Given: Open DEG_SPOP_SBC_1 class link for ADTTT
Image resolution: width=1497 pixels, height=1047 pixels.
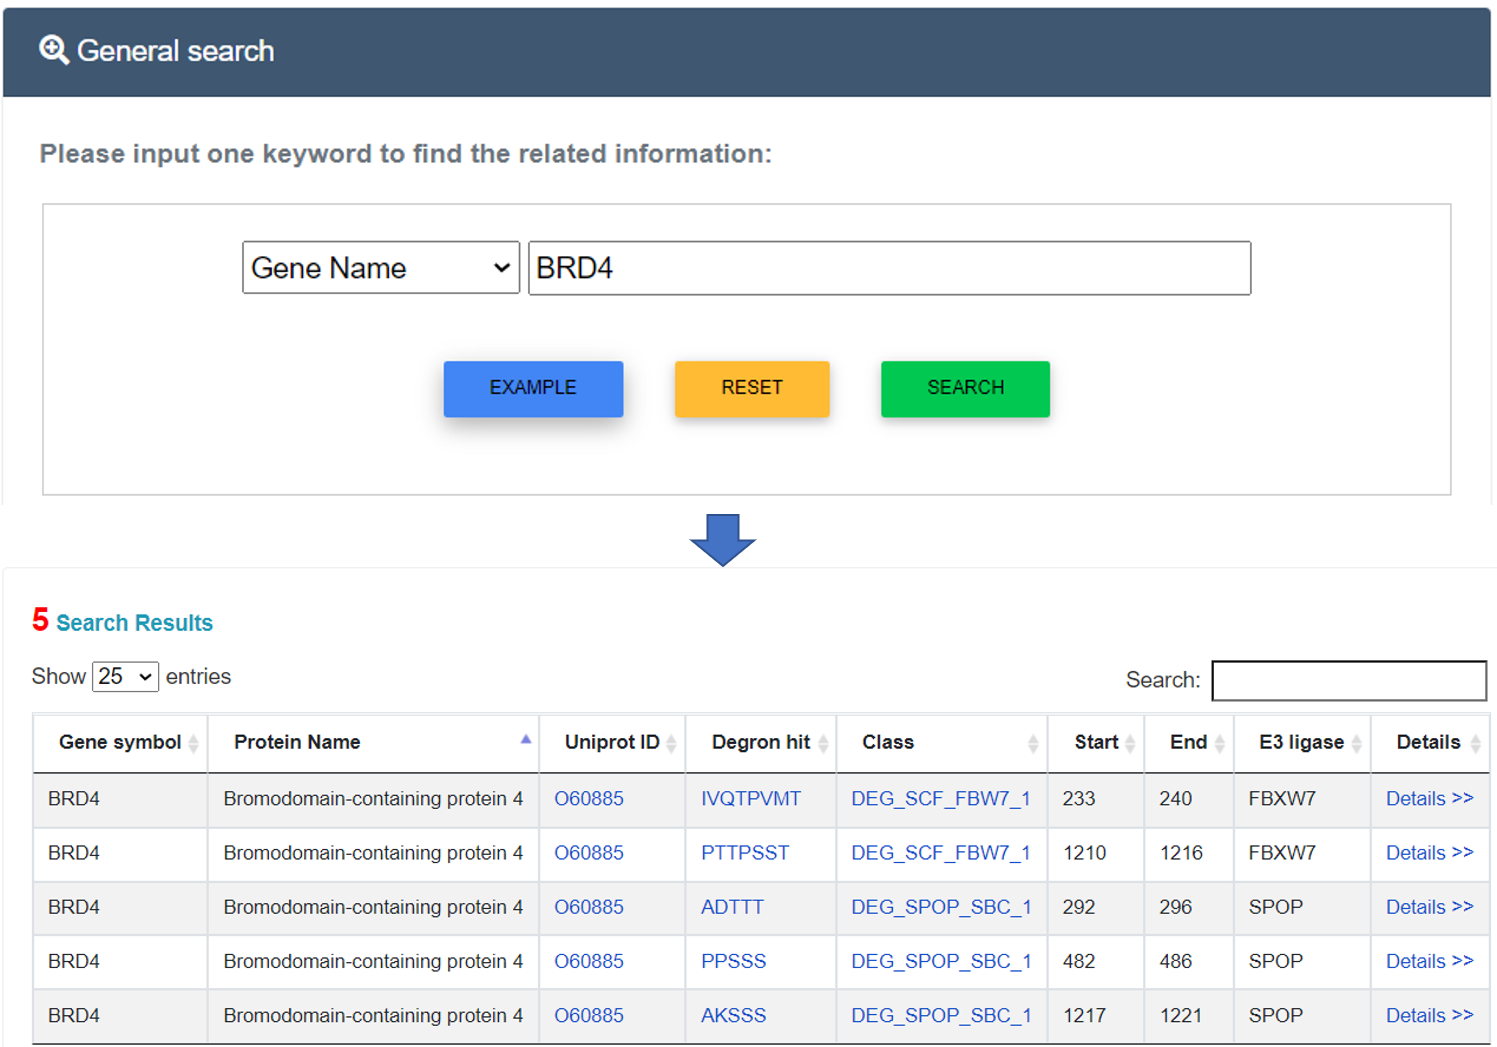Looking at the screenshot, I should [940, 907].
